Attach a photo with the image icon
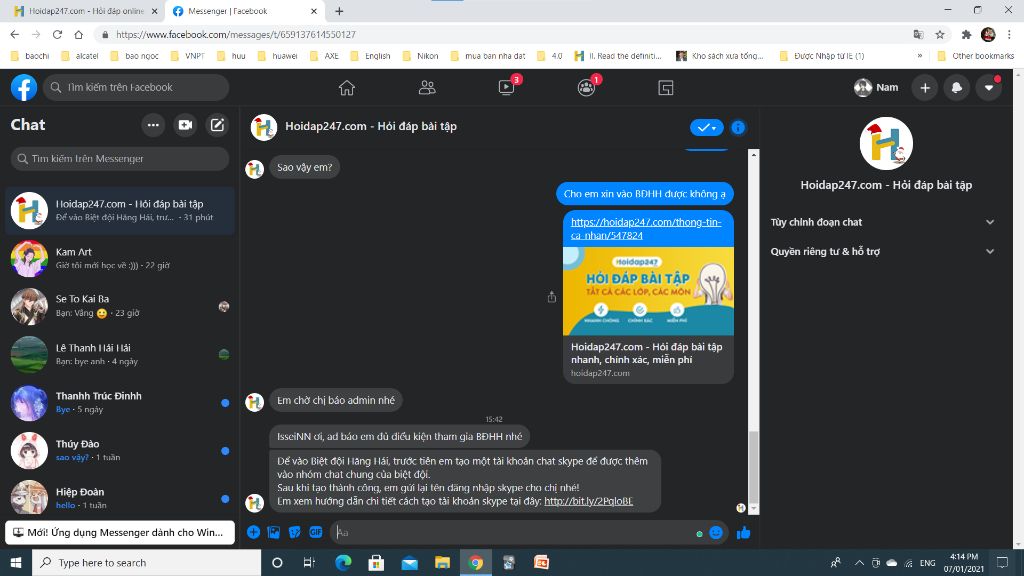 274,532
